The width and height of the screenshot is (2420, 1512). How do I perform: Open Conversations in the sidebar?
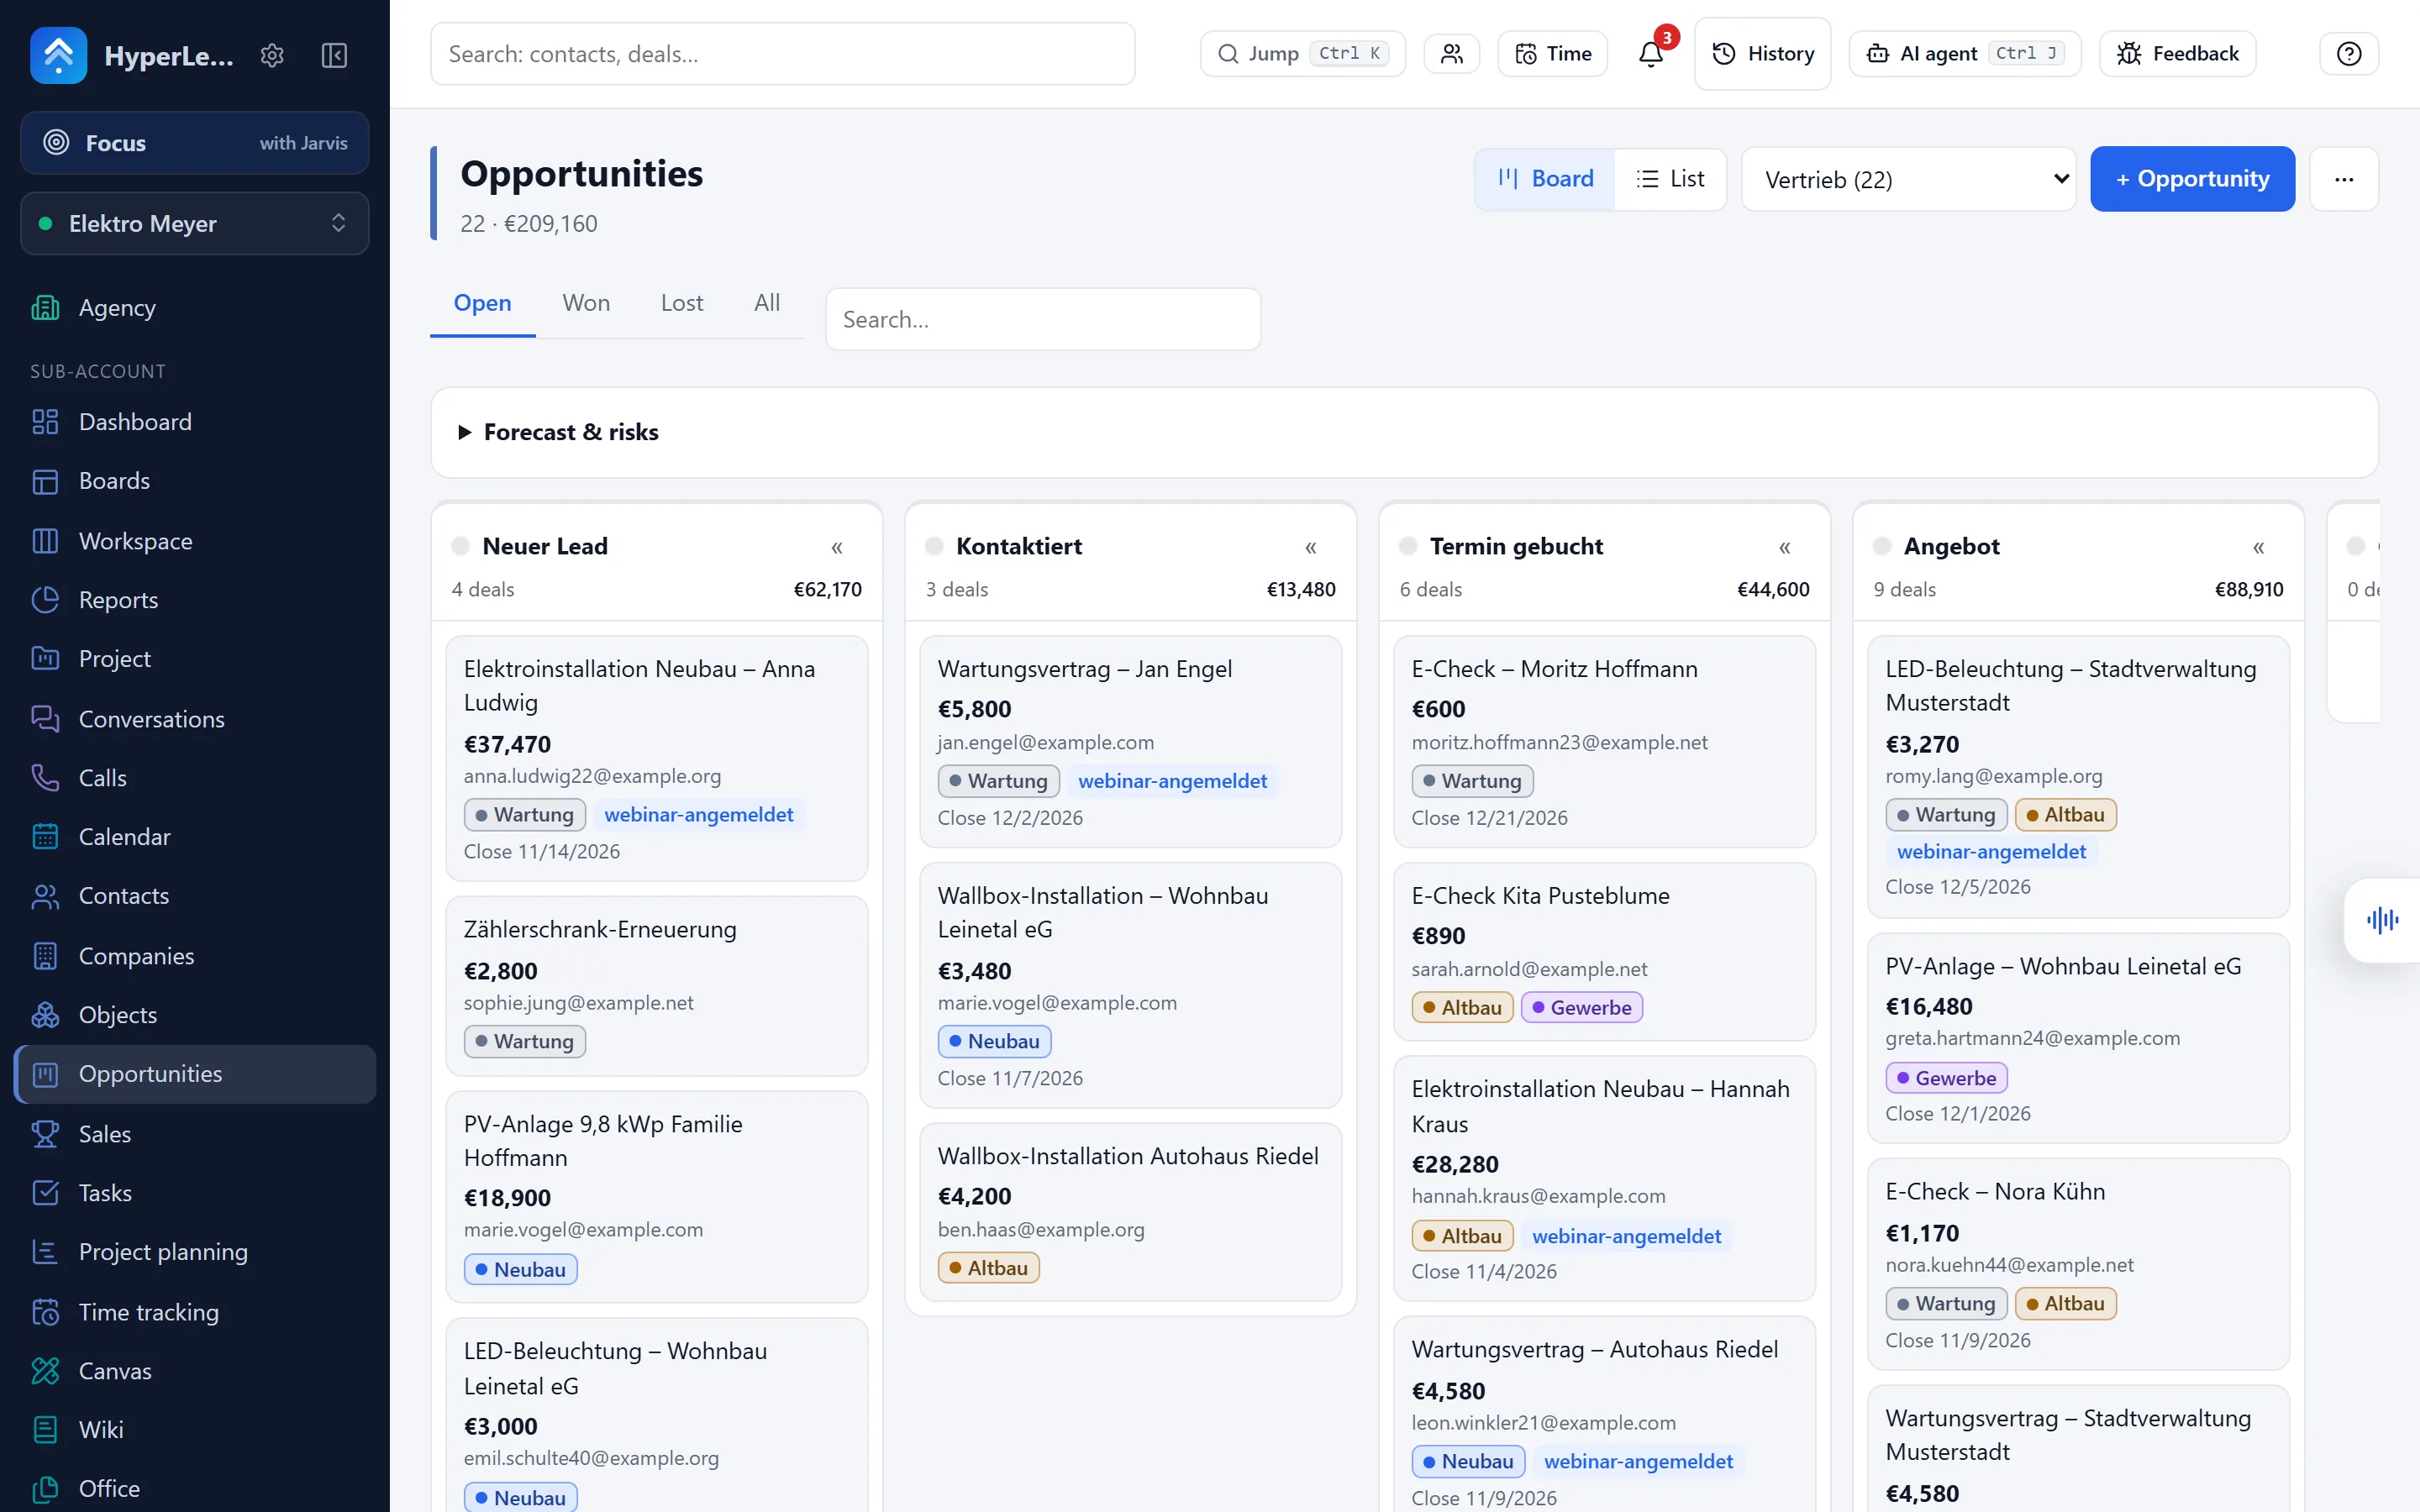coord(195,719)
